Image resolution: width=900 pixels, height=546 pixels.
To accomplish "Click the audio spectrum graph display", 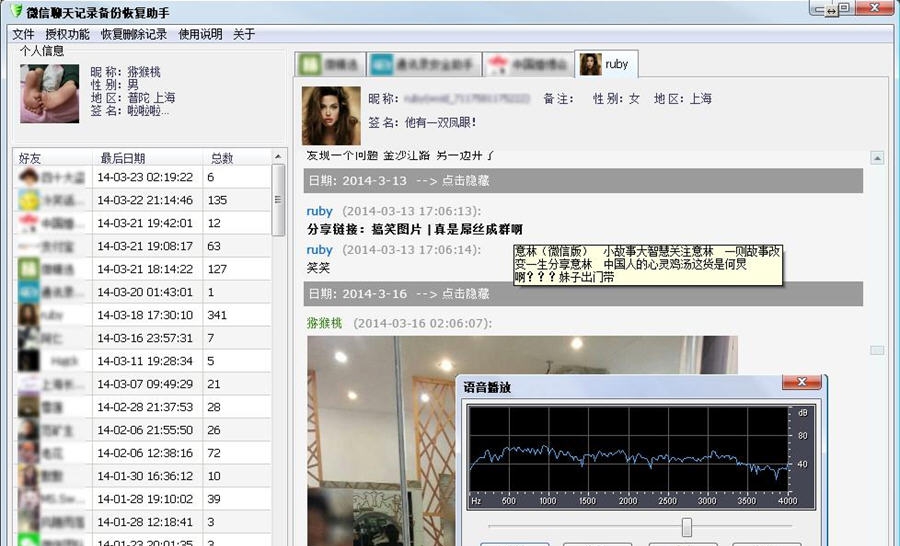I will point(641,457).
